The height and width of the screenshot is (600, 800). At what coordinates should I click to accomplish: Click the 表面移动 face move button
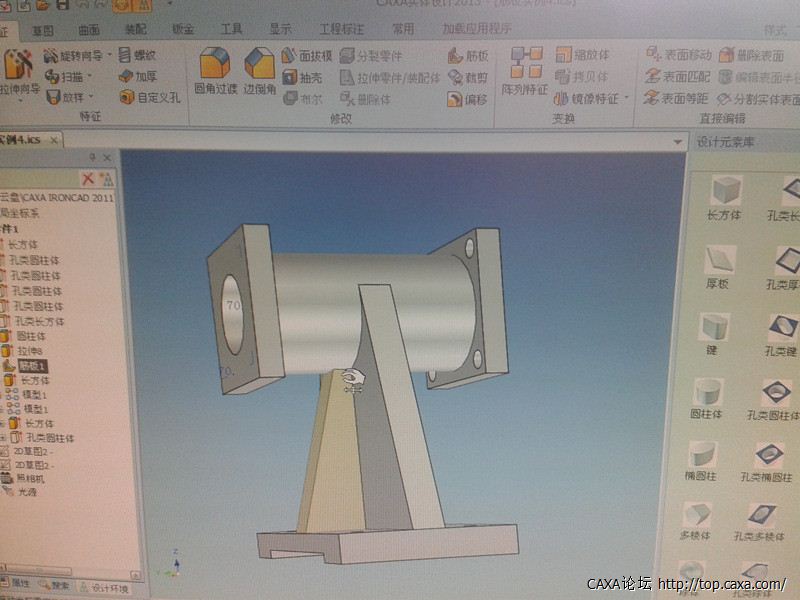click(678, 55)
